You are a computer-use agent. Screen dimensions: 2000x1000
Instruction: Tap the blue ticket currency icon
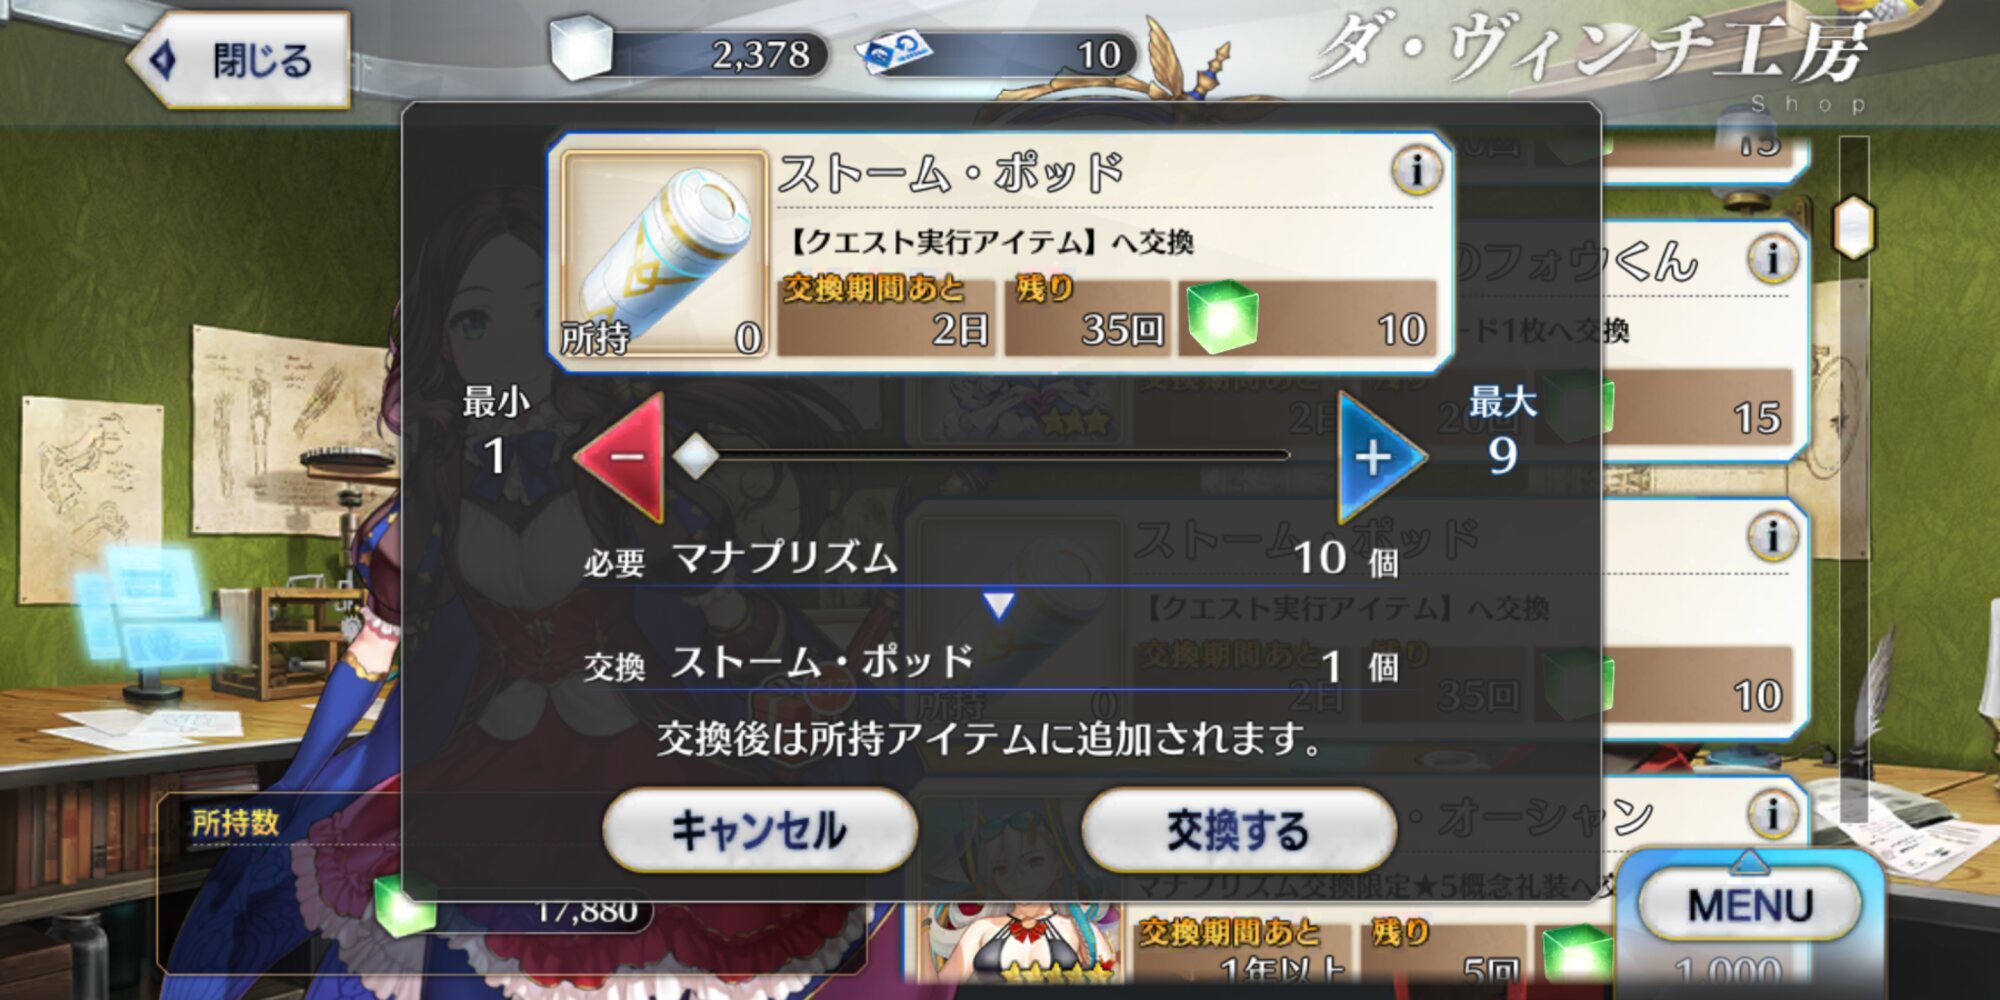pos(896,52)
